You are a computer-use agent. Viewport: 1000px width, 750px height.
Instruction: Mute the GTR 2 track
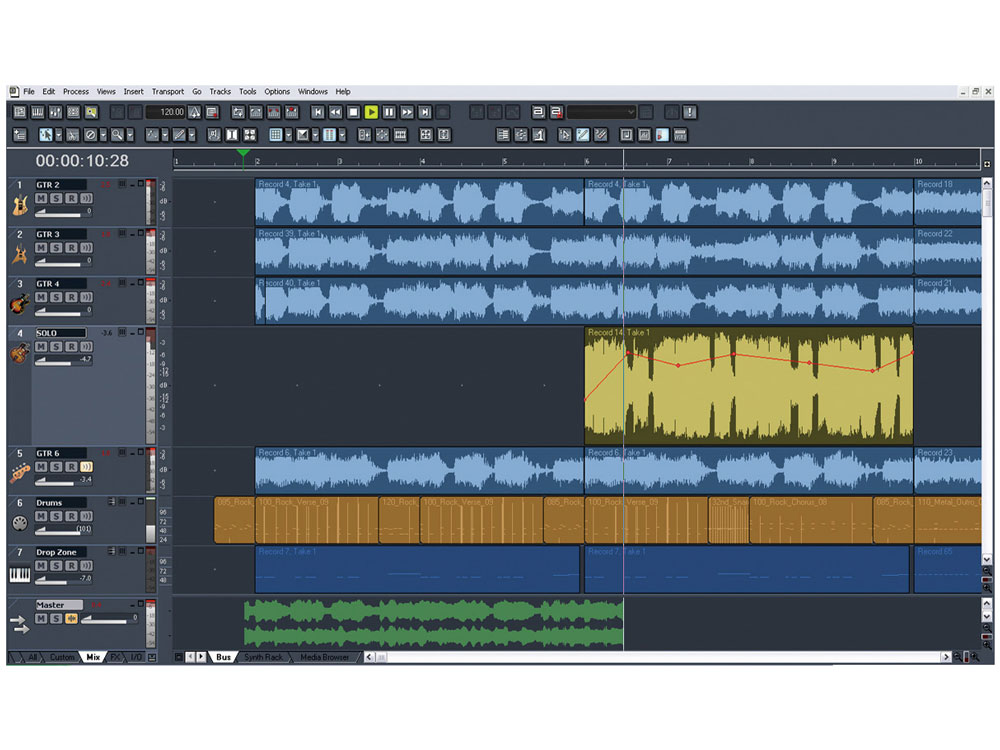pos(42,200)
